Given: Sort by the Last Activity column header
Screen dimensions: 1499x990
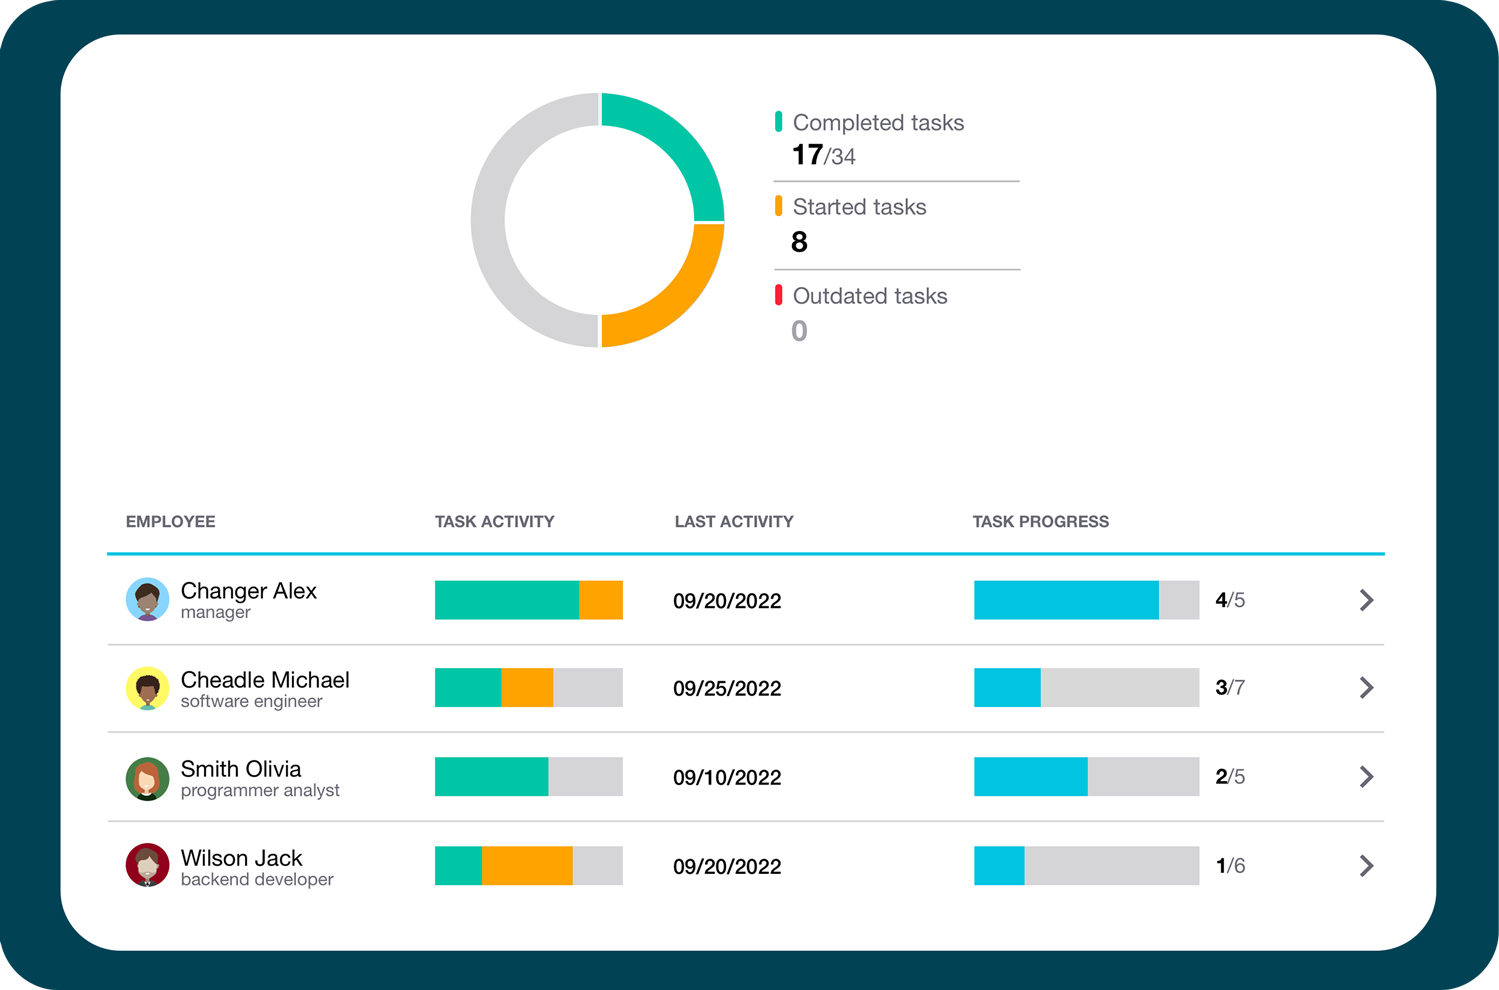Looking at the screenshot, I should pos(733,522).
